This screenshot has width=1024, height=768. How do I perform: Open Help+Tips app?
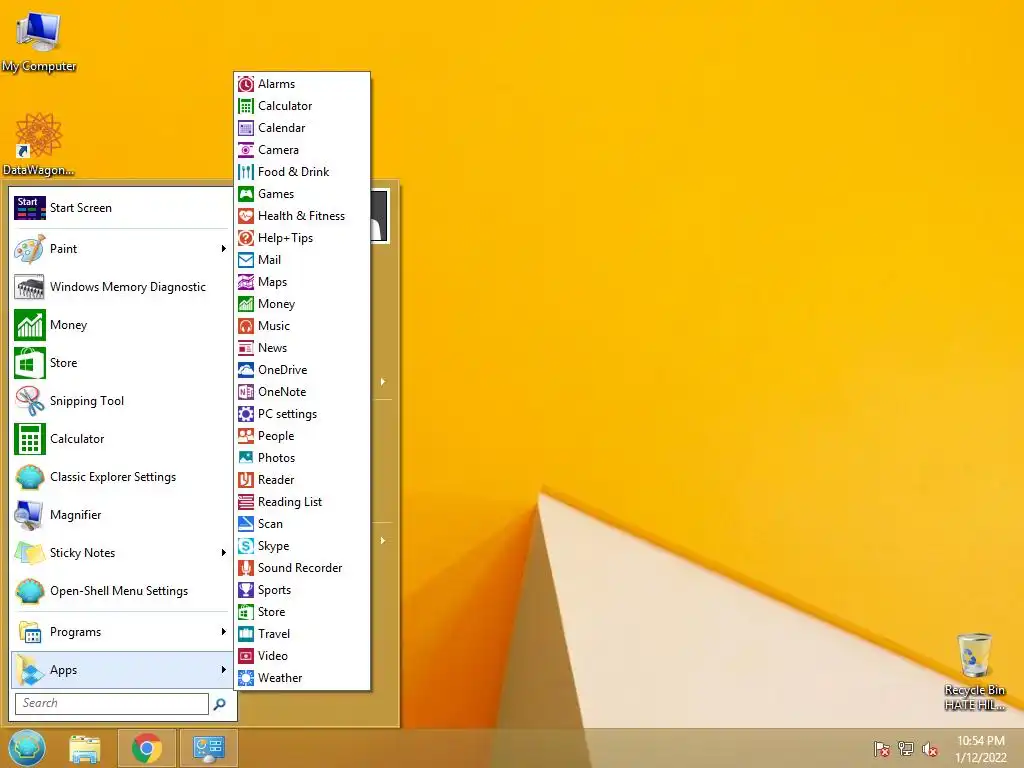302,238
